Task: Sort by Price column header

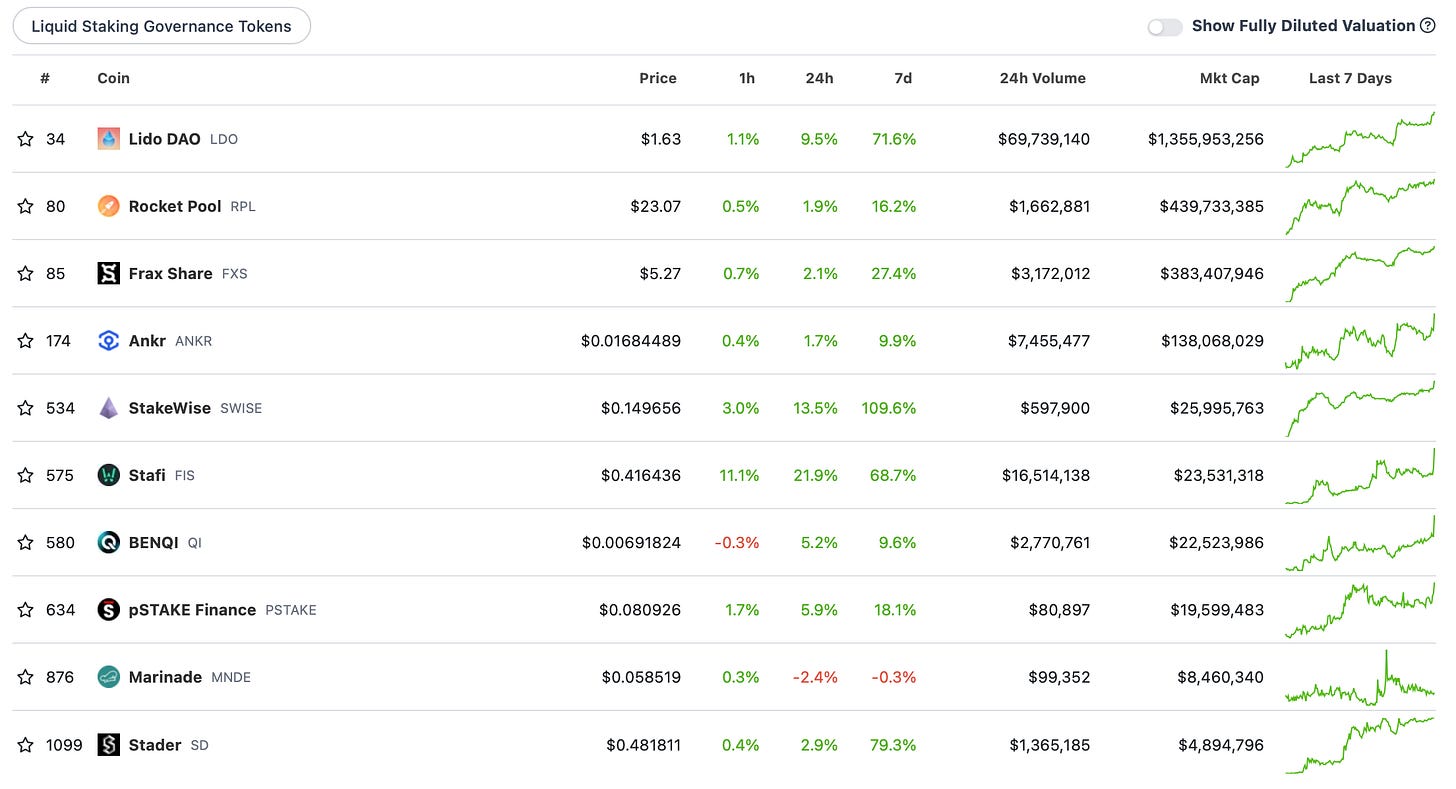Action: click(658, 78)
